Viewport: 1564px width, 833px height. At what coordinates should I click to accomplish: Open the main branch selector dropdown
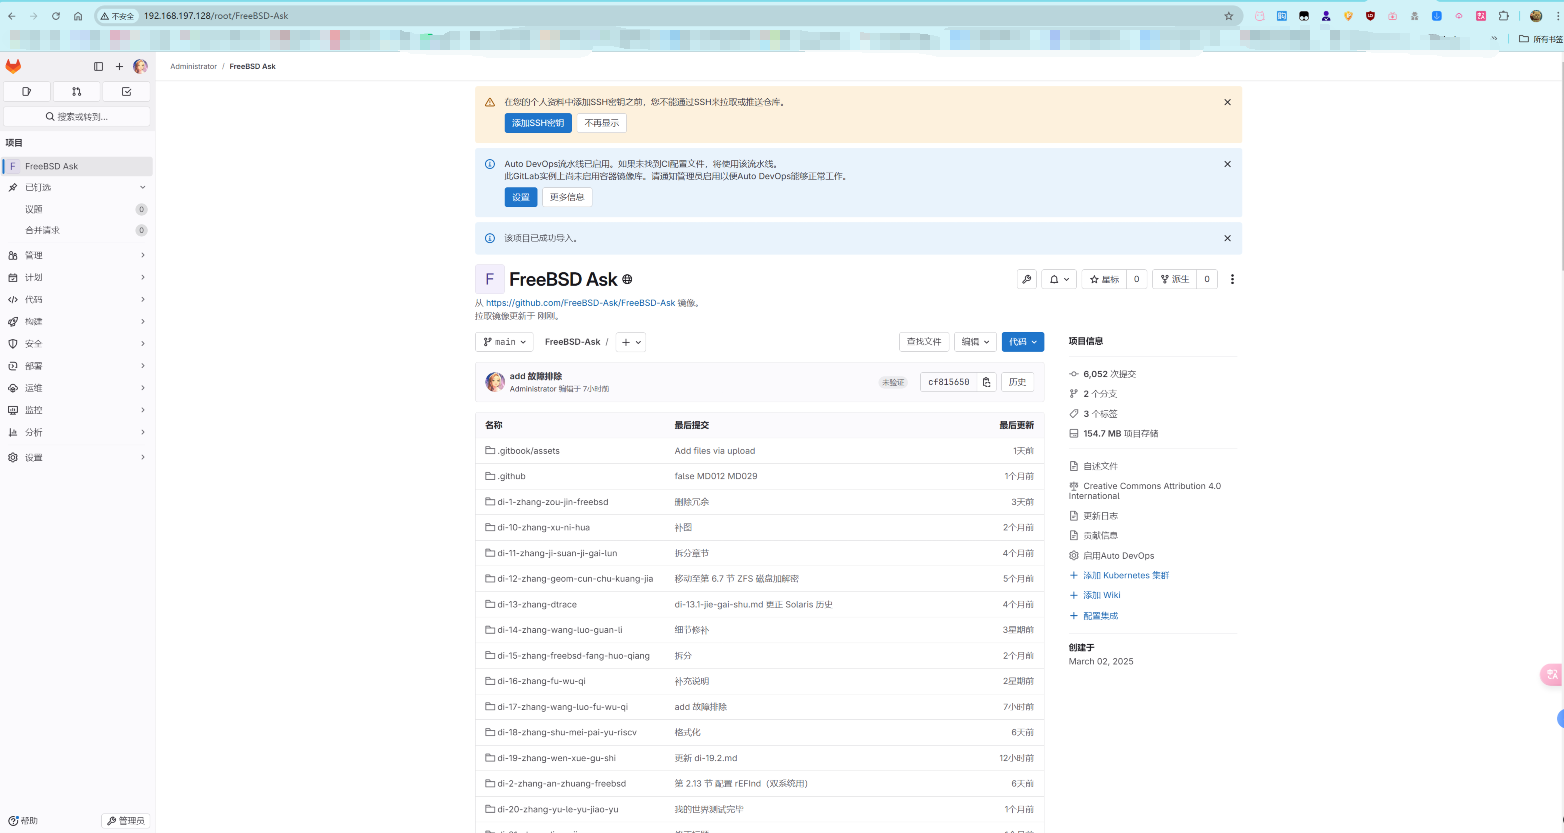pos(505,342)
